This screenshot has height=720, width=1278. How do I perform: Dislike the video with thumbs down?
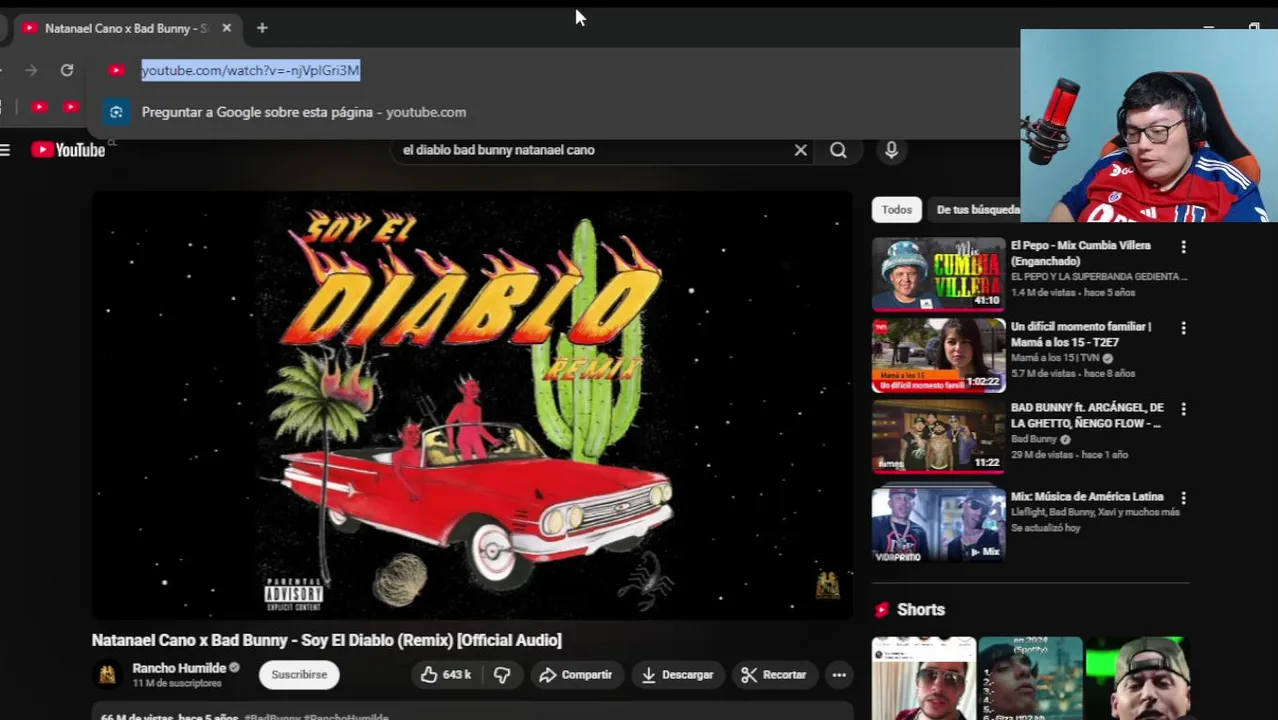click(x=502, y=675)
